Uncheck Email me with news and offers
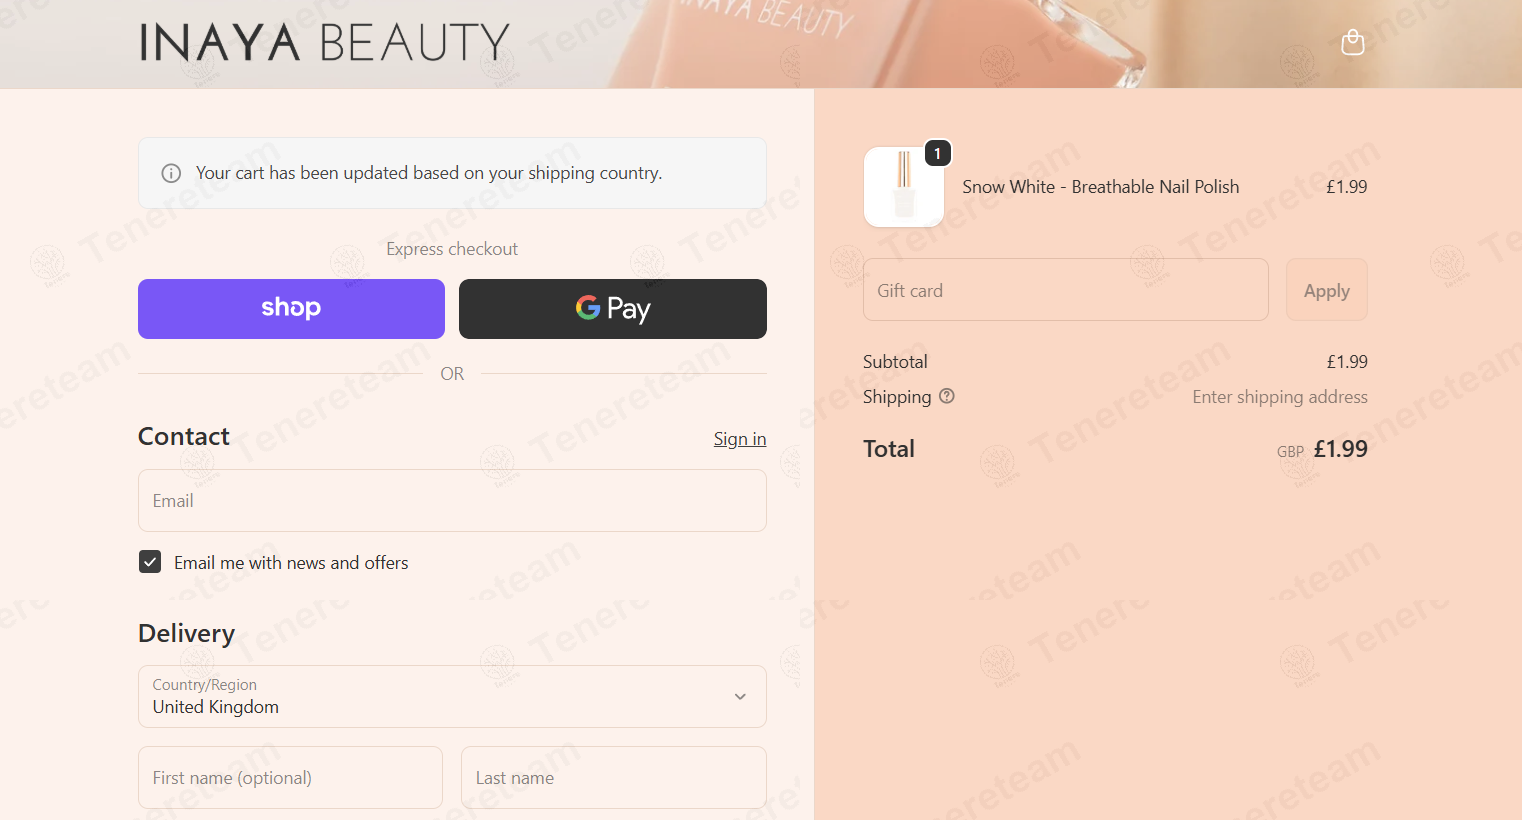The image size is (1522, 820). pos(150,562)
